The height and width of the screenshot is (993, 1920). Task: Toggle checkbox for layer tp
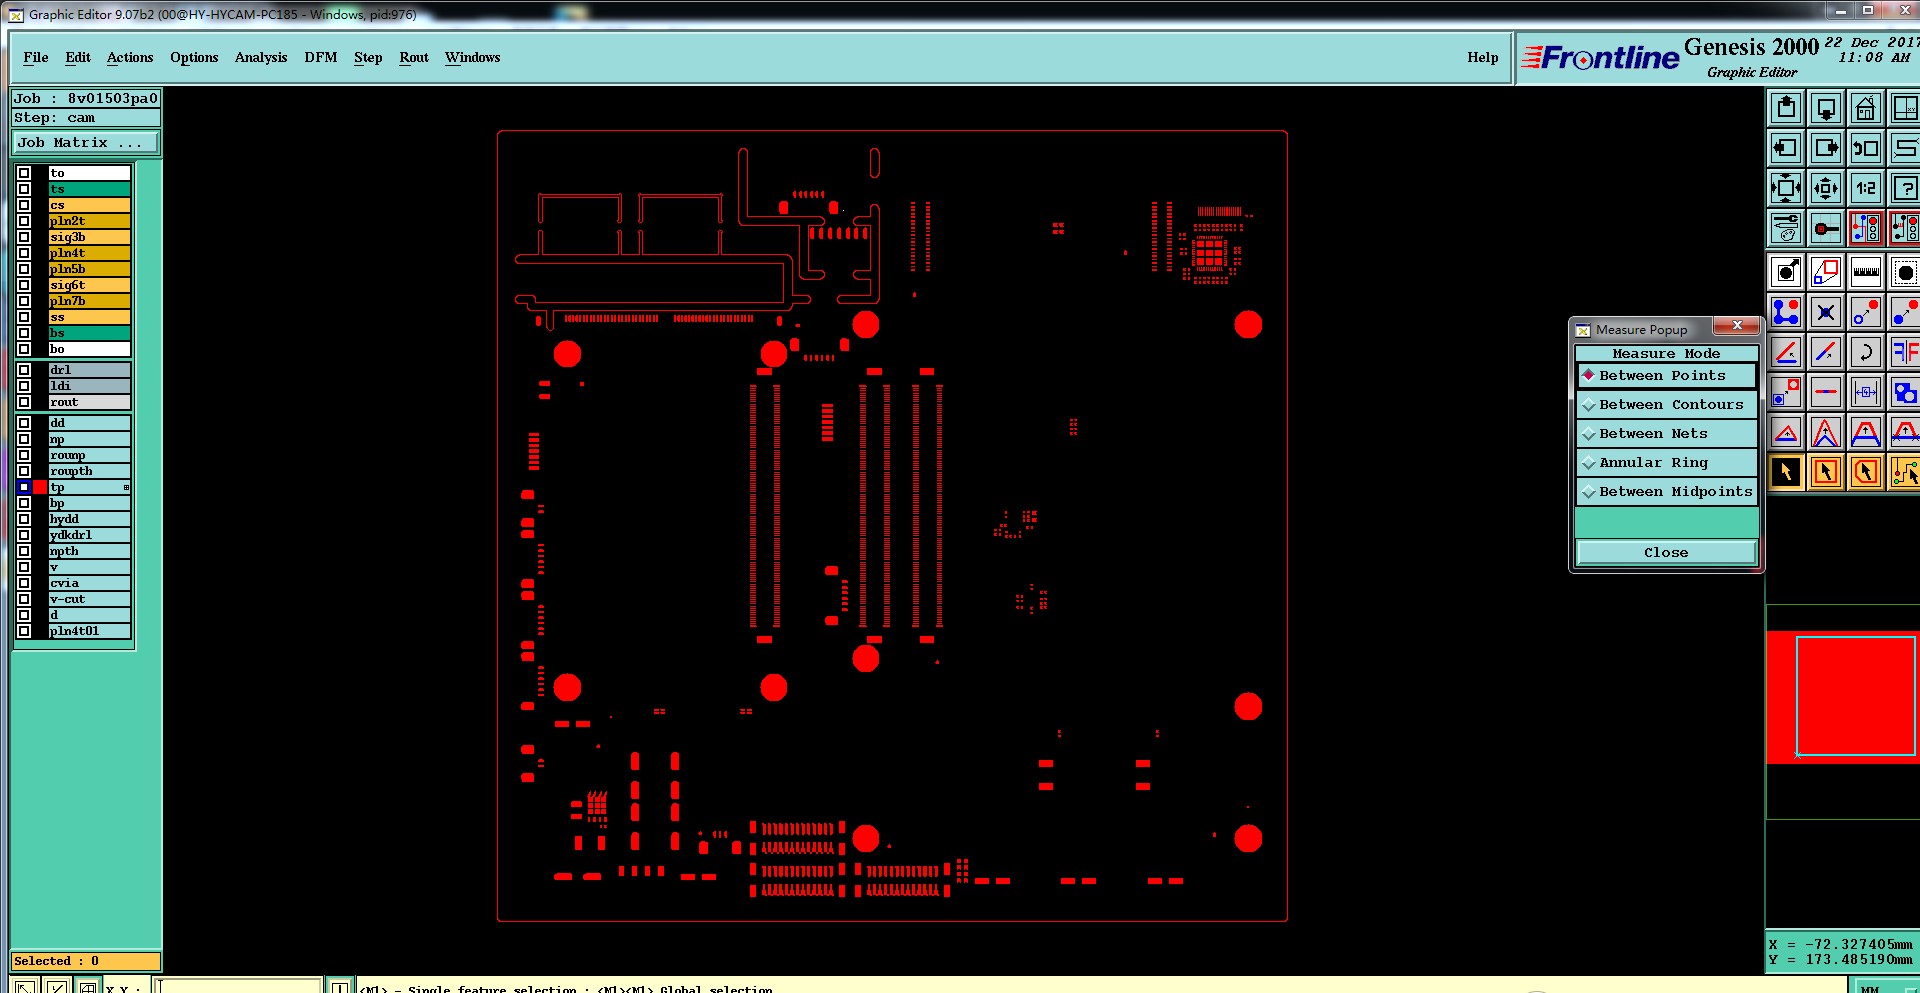[x=24, y=487]
